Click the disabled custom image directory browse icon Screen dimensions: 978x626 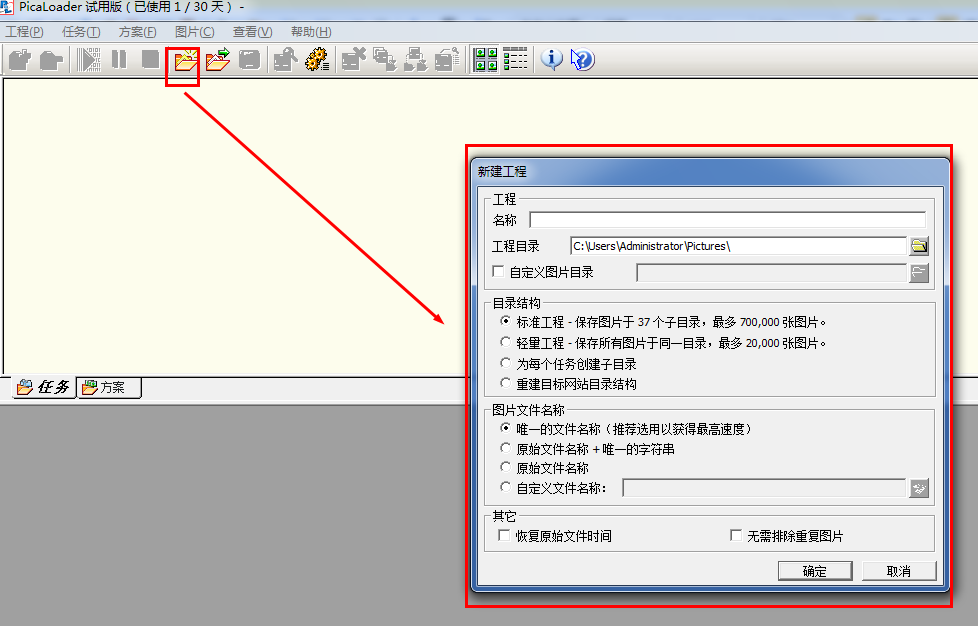click(919, 272)
